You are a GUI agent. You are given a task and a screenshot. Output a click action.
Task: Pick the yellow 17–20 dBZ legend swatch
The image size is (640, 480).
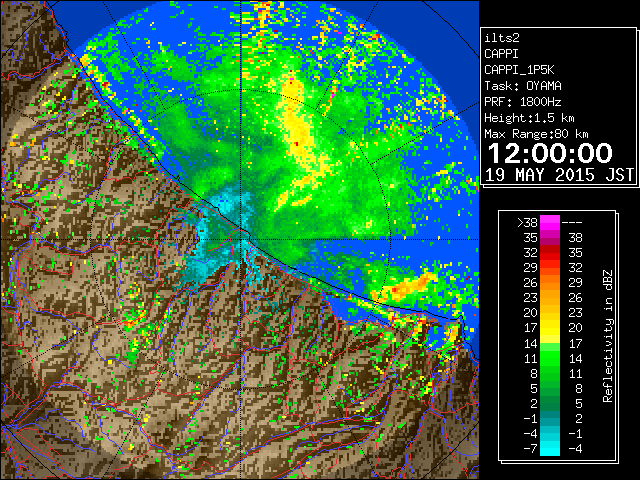click(550, 328)
